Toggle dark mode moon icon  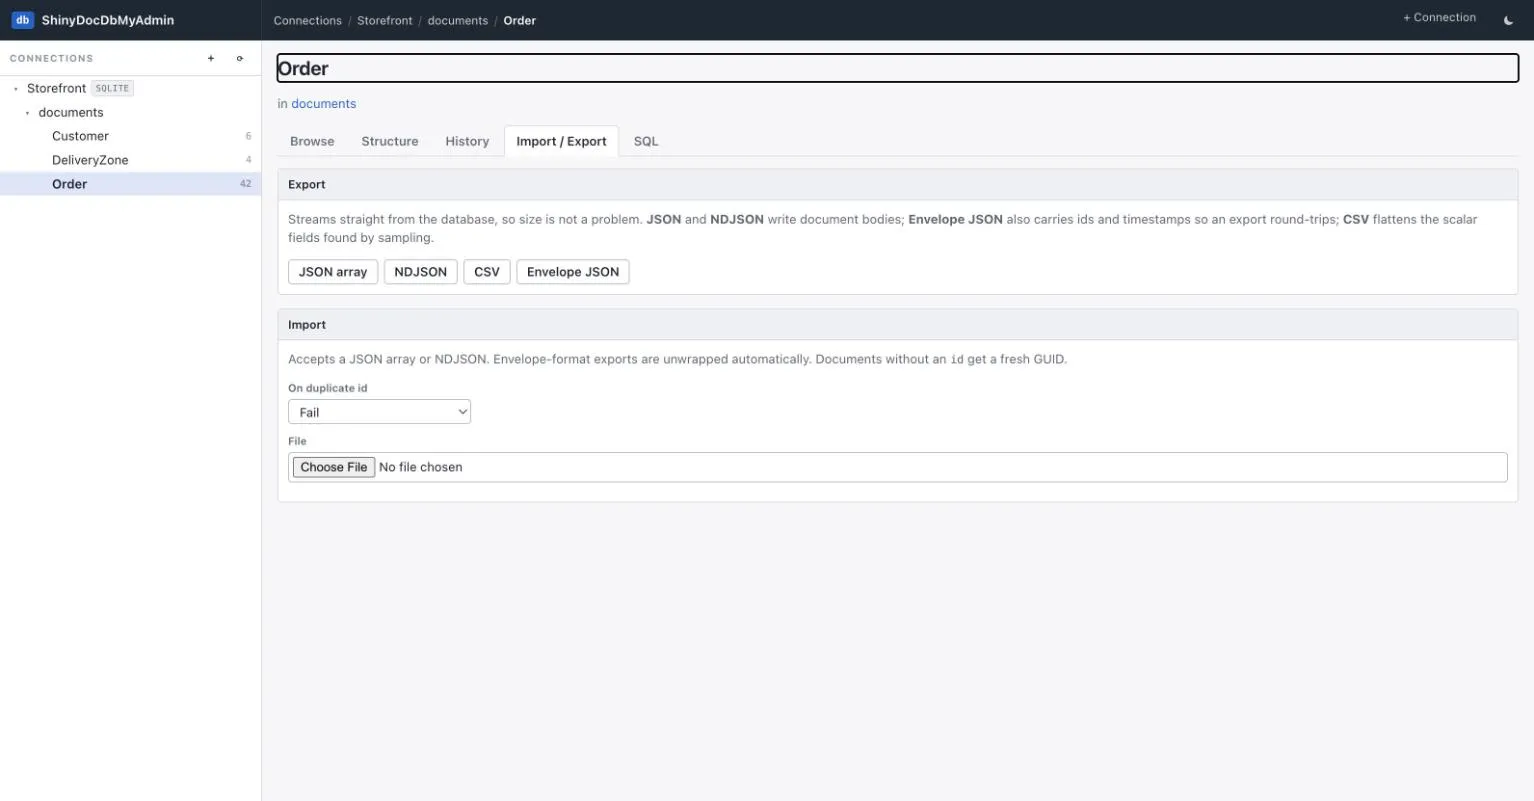tap(1508, 20)
